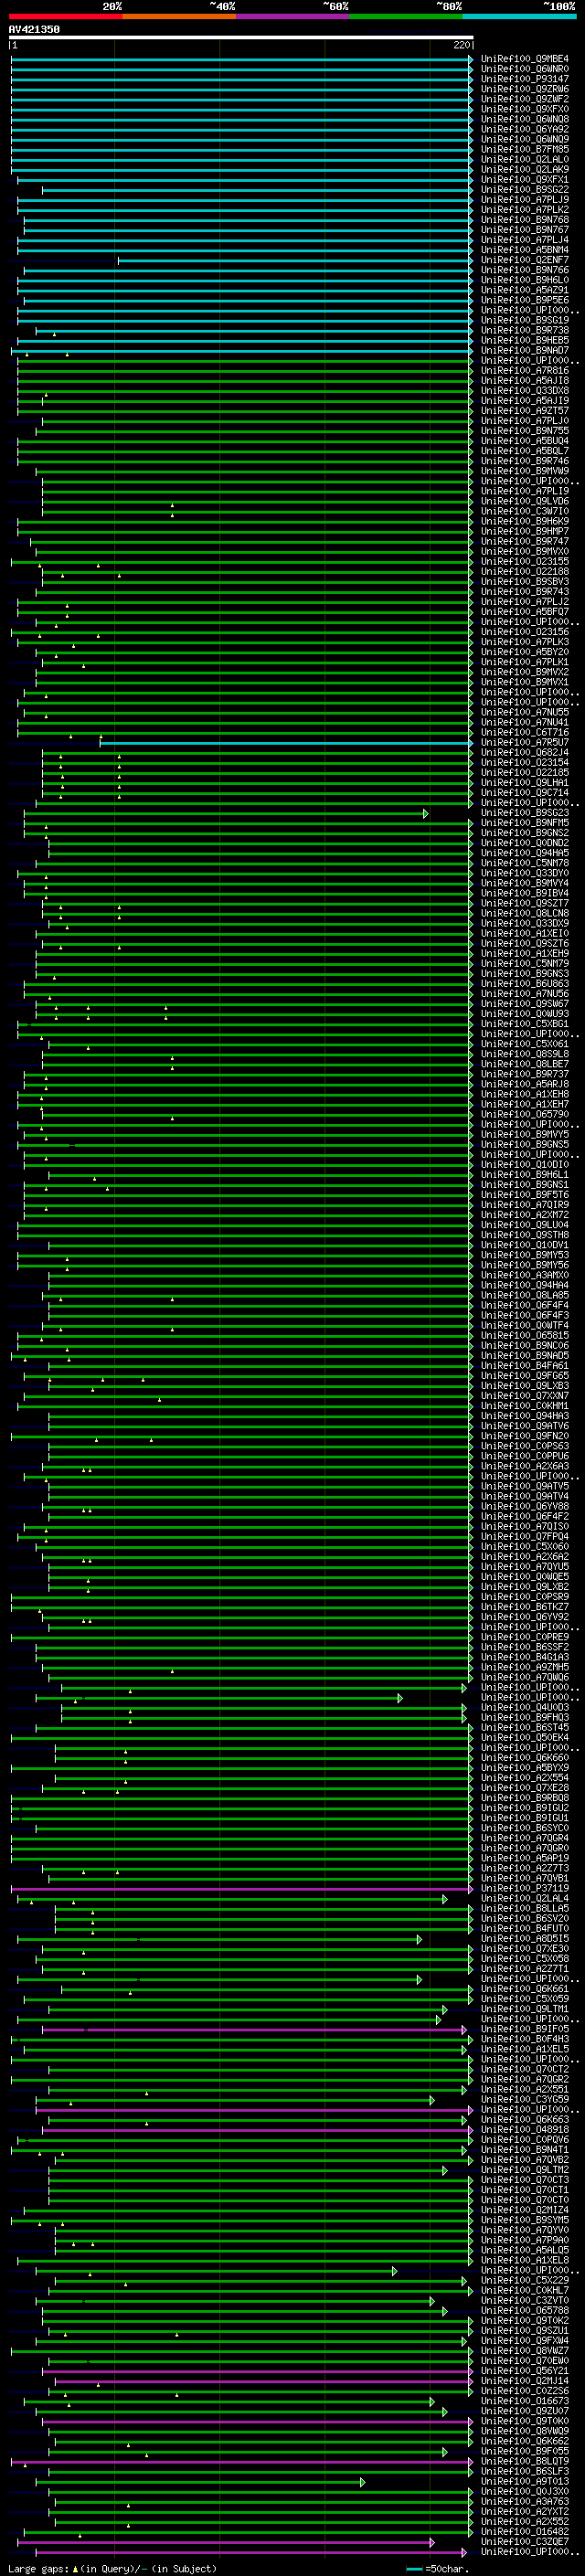Image resolution: width=585 pixels, height=2576 pixels.
Task: Select hit label UniRef100_A7P9A0
Action: (525, 2241)
